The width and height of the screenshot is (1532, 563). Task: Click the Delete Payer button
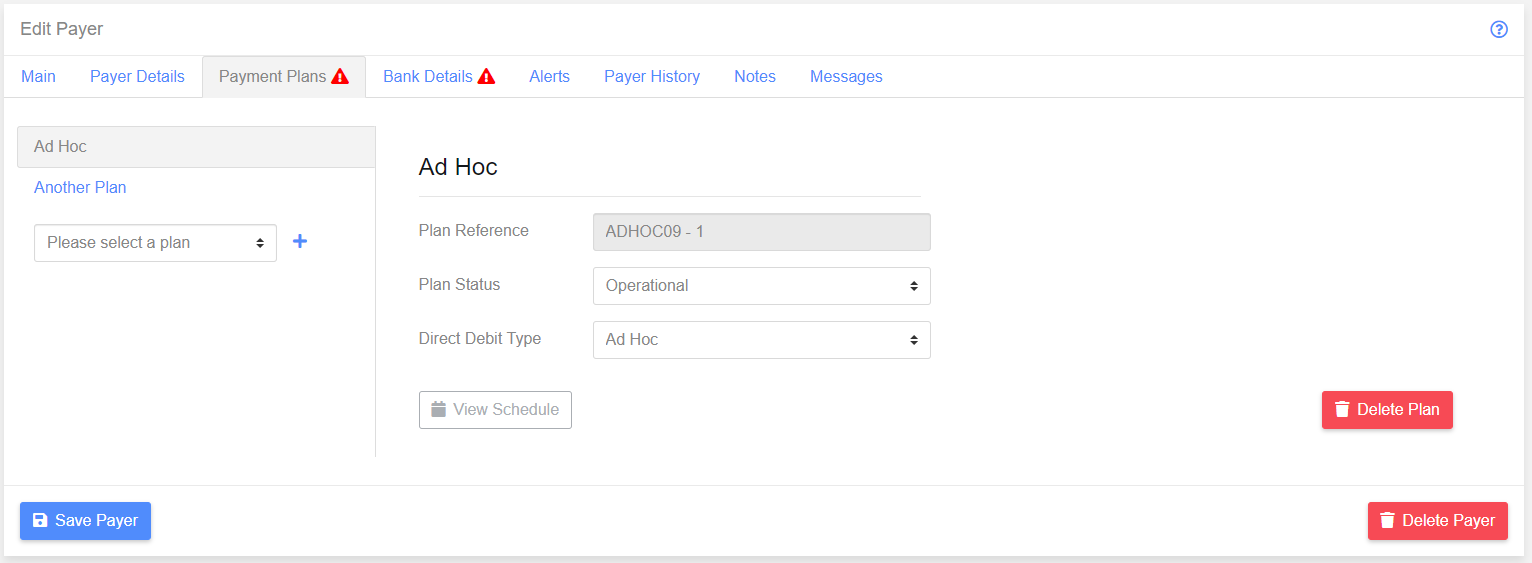[x=1437, y=520]
